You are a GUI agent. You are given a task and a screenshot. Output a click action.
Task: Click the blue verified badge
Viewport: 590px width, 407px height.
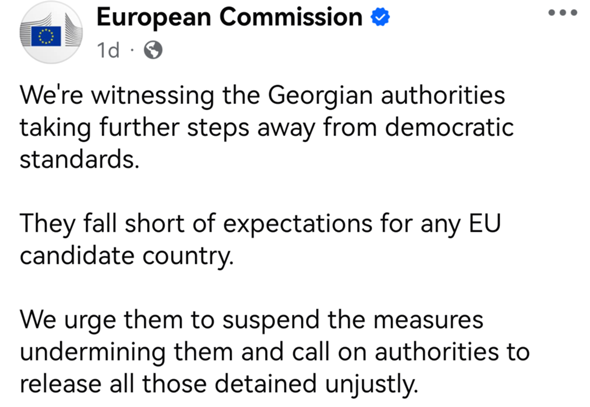pyautogui.click(x=380, y=17)
